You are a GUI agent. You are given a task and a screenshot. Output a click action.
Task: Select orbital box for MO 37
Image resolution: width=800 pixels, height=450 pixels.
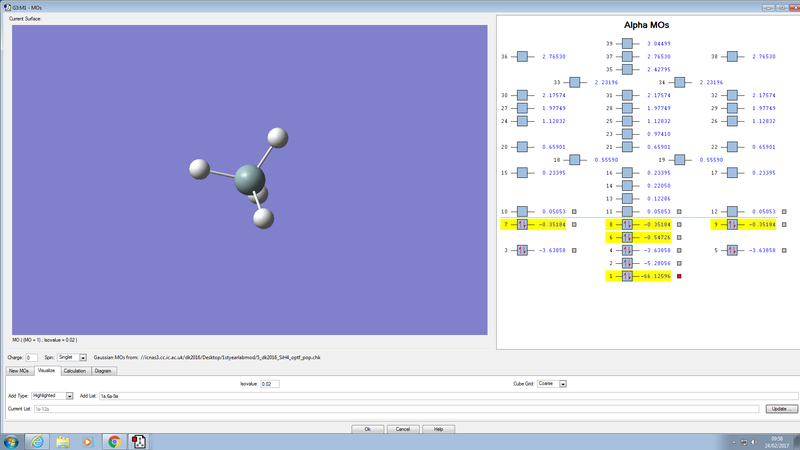pyautogui.click(x=627, y=56)
